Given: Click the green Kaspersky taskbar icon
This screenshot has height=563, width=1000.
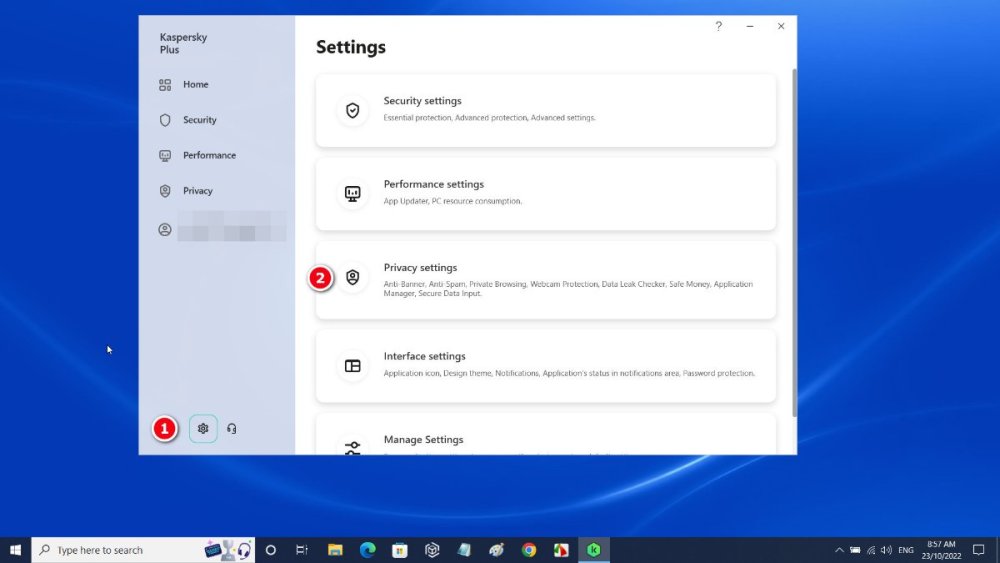Looking at the screenshot, I should 594,550.
